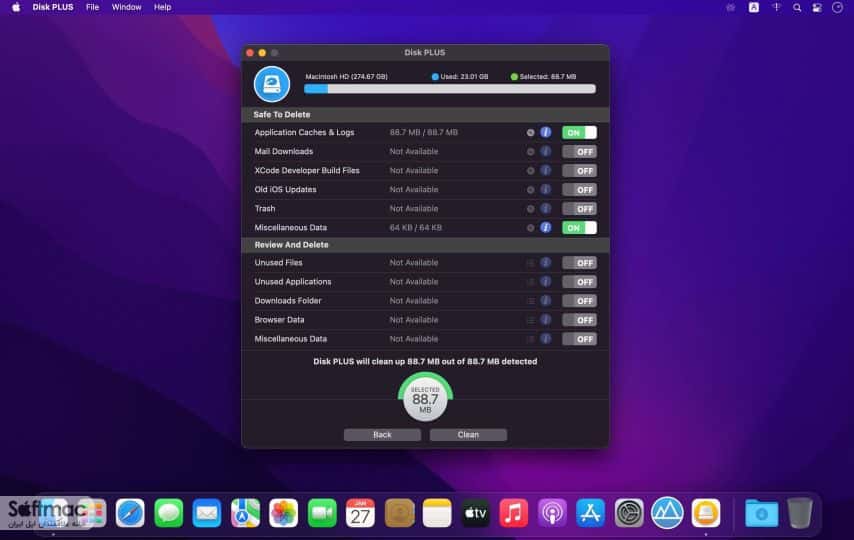Open the File menu
This screenshot has height=540, width=854.
pyautogui.click(x=93, y=7)
